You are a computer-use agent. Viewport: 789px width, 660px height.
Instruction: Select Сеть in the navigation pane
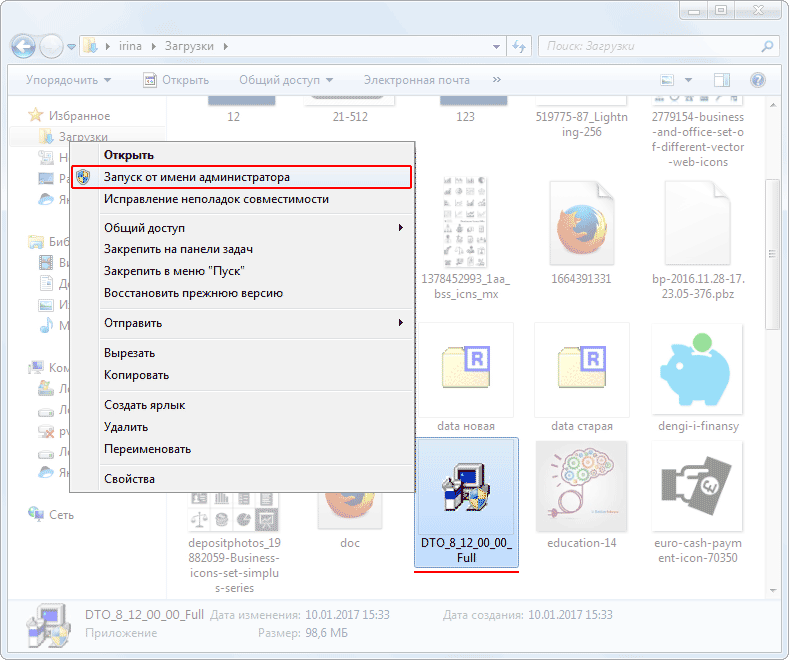coord(60,513)
